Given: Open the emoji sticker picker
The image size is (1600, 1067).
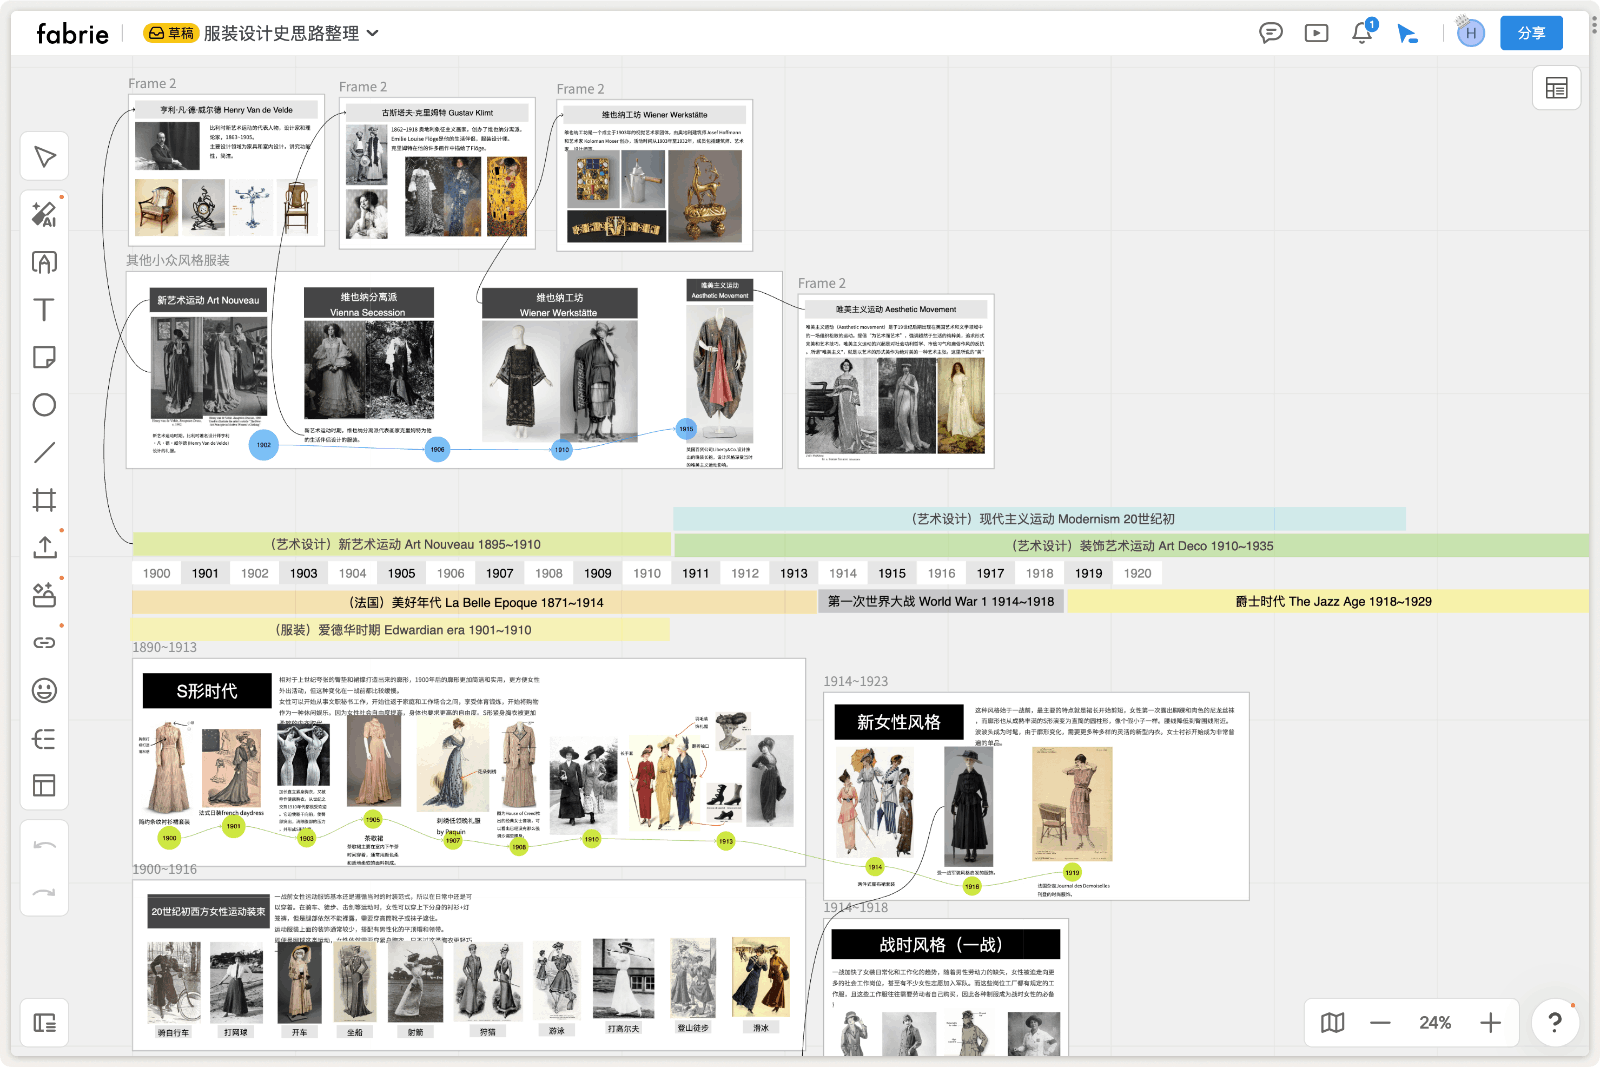Looking at the screenshot, I should coord(44,690).
